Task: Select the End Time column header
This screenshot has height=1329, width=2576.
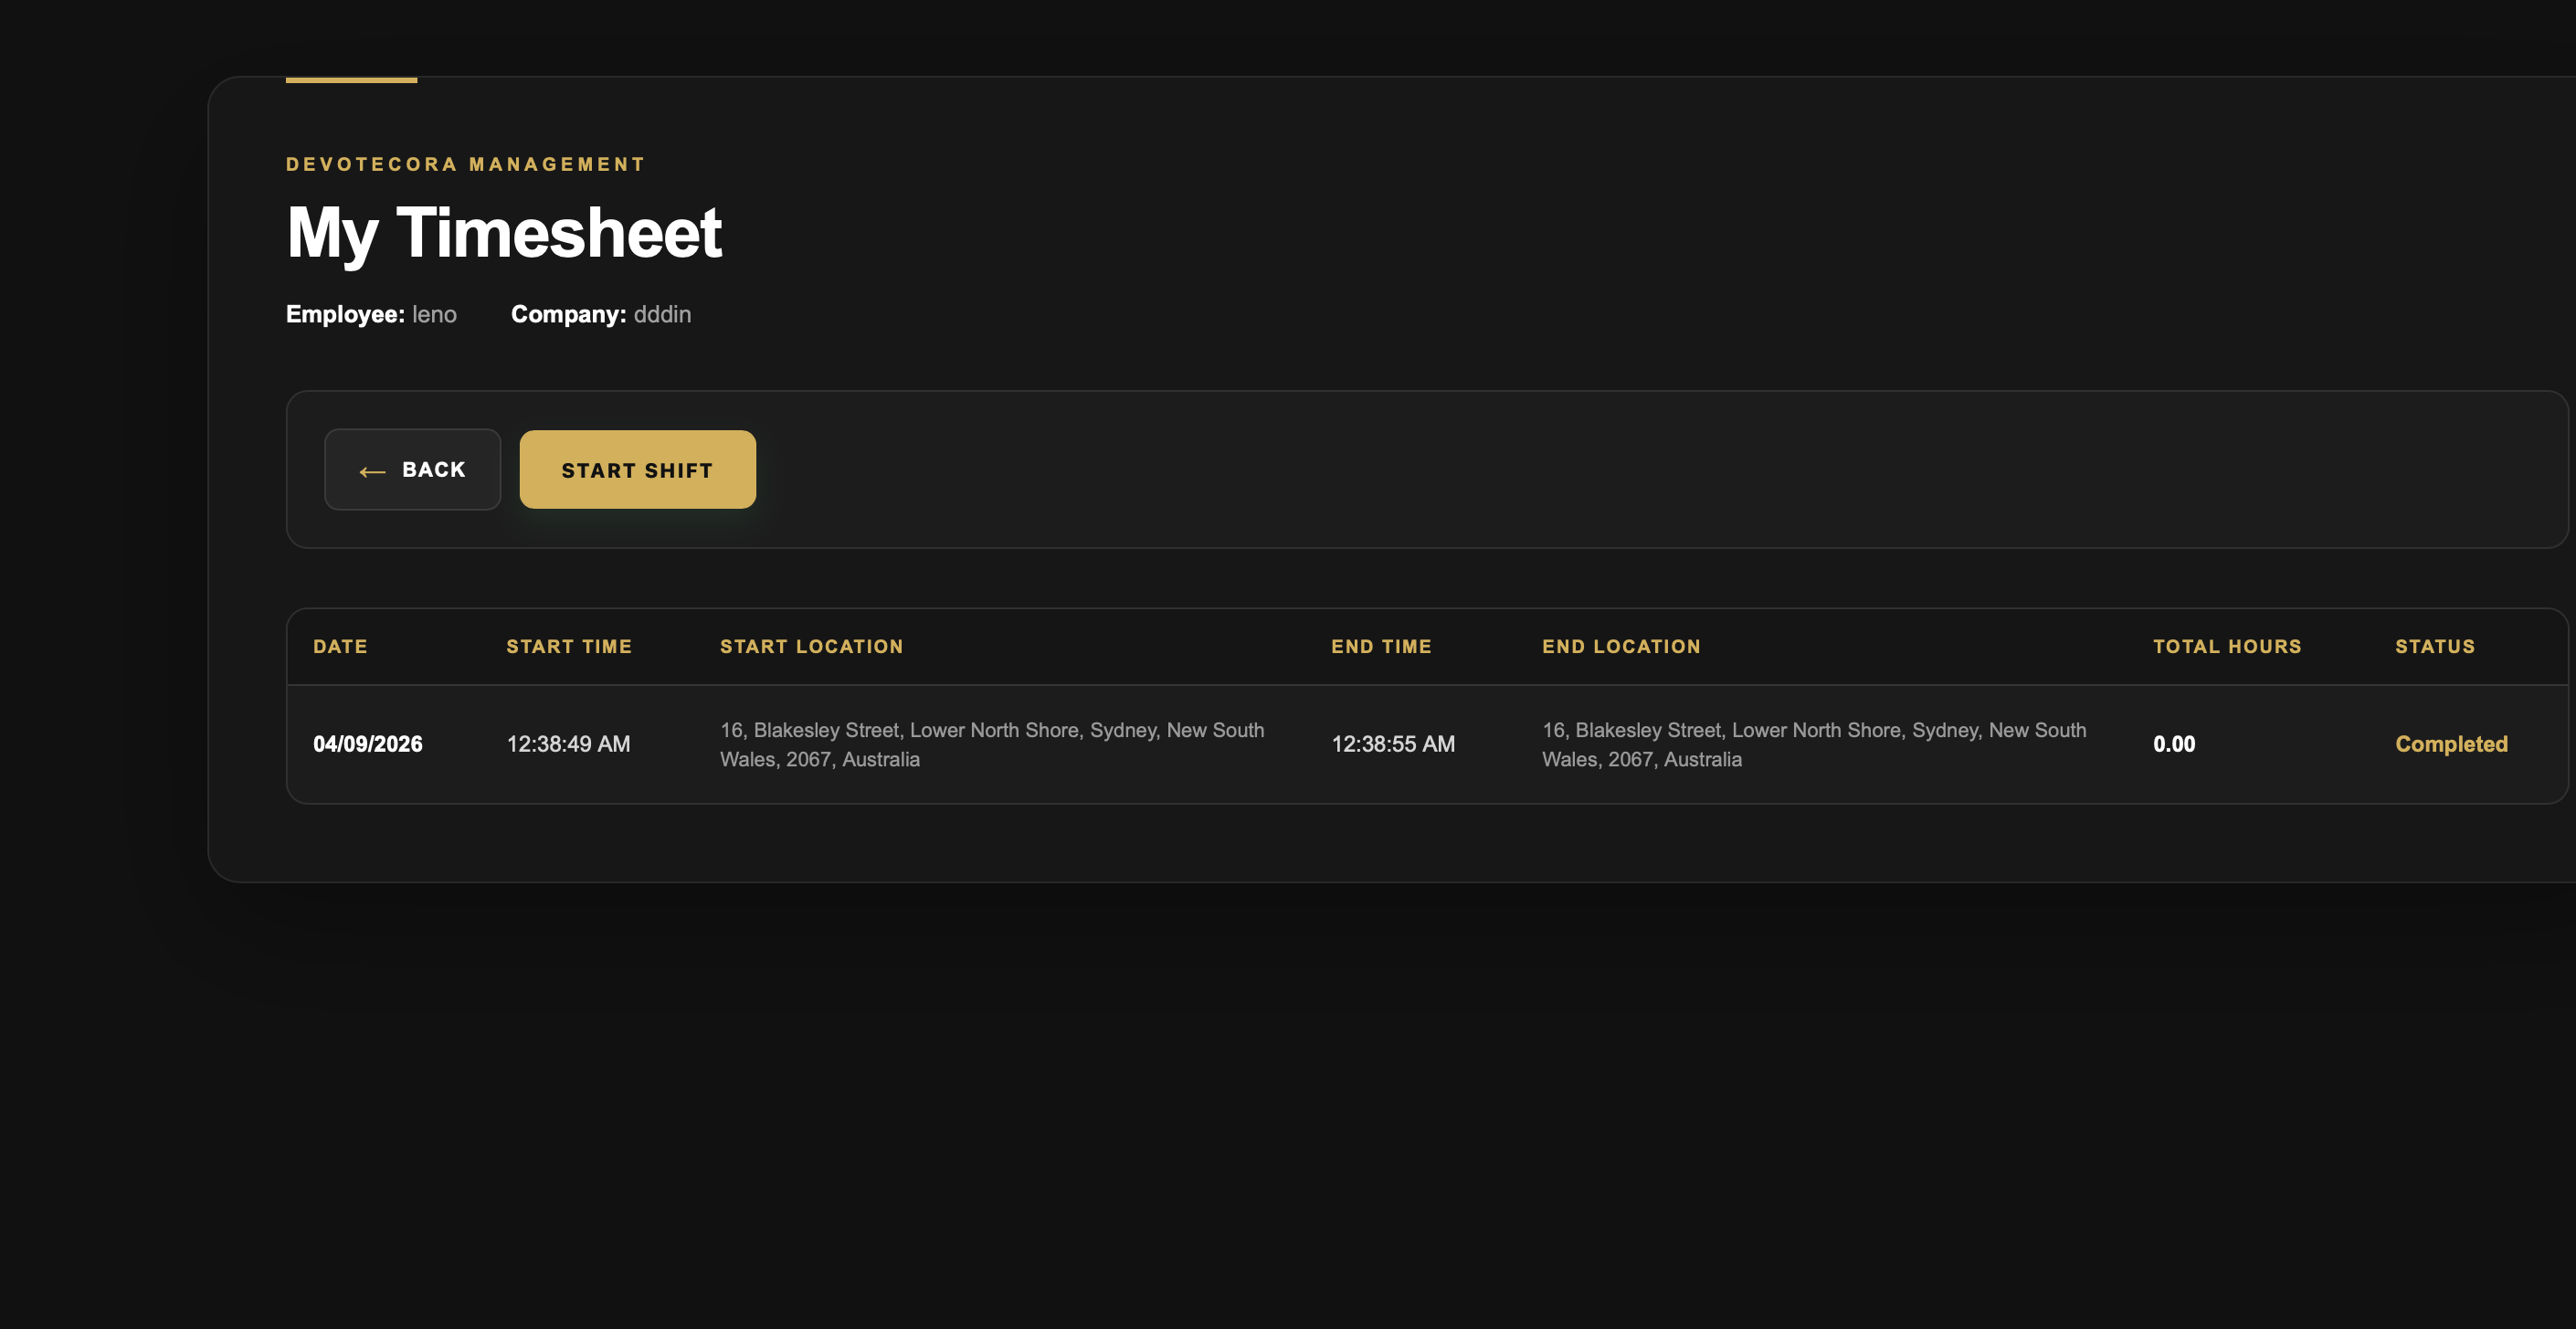Action: 1381,647
